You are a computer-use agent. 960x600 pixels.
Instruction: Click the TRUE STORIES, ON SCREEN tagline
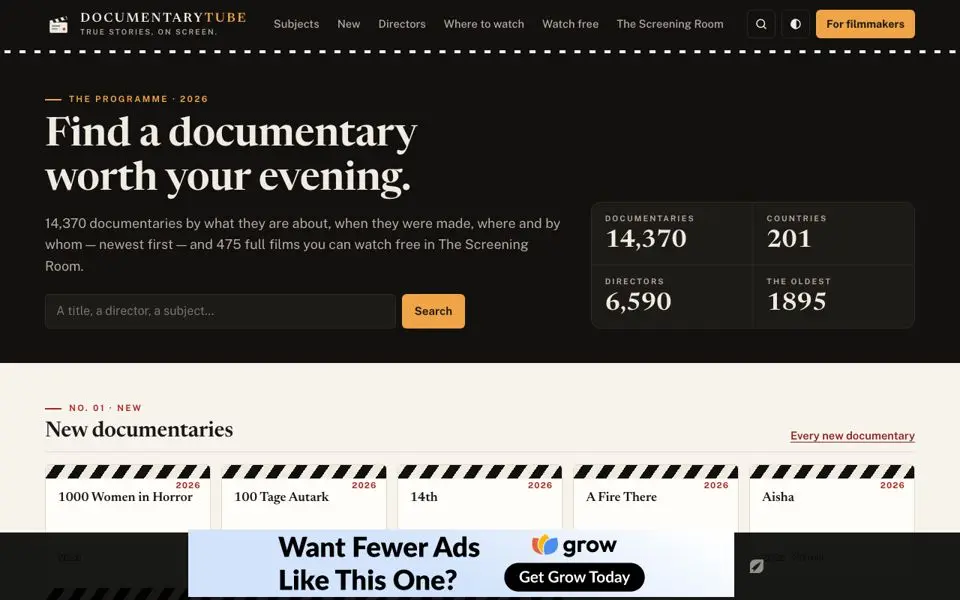pyautogui.click(x=149, y=32)
